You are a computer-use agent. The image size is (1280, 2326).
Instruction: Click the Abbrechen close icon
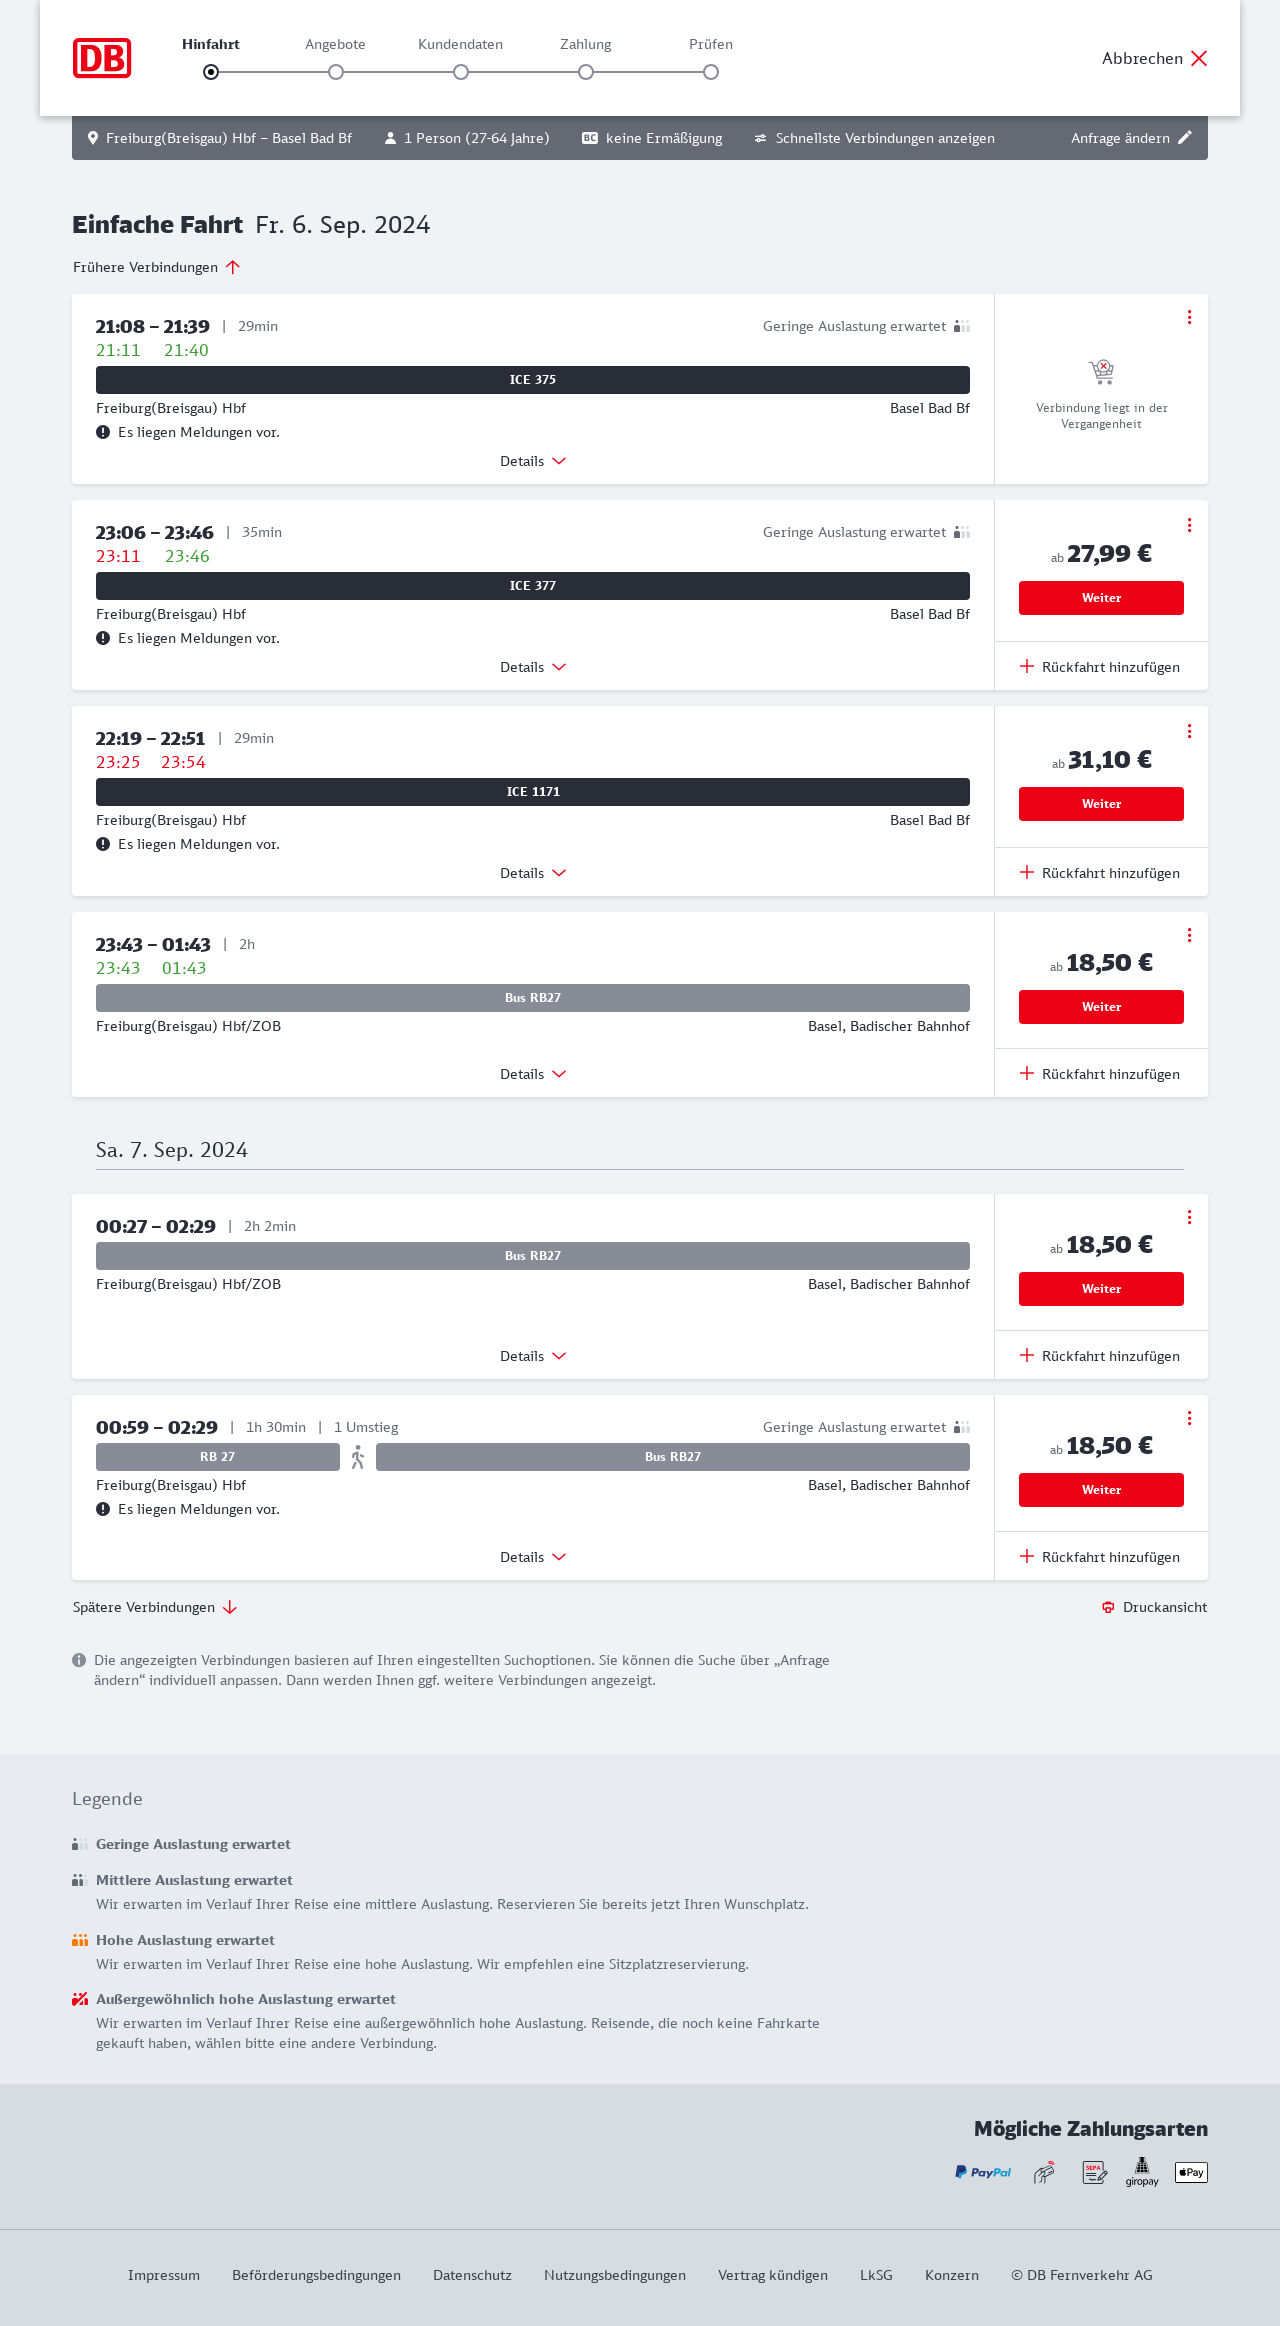coord(1199,58)
